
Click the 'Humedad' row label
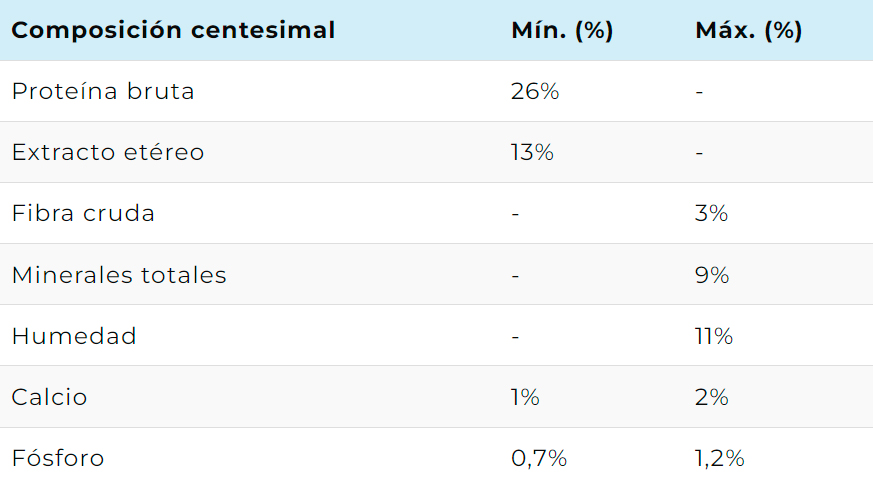coord(74,336)
